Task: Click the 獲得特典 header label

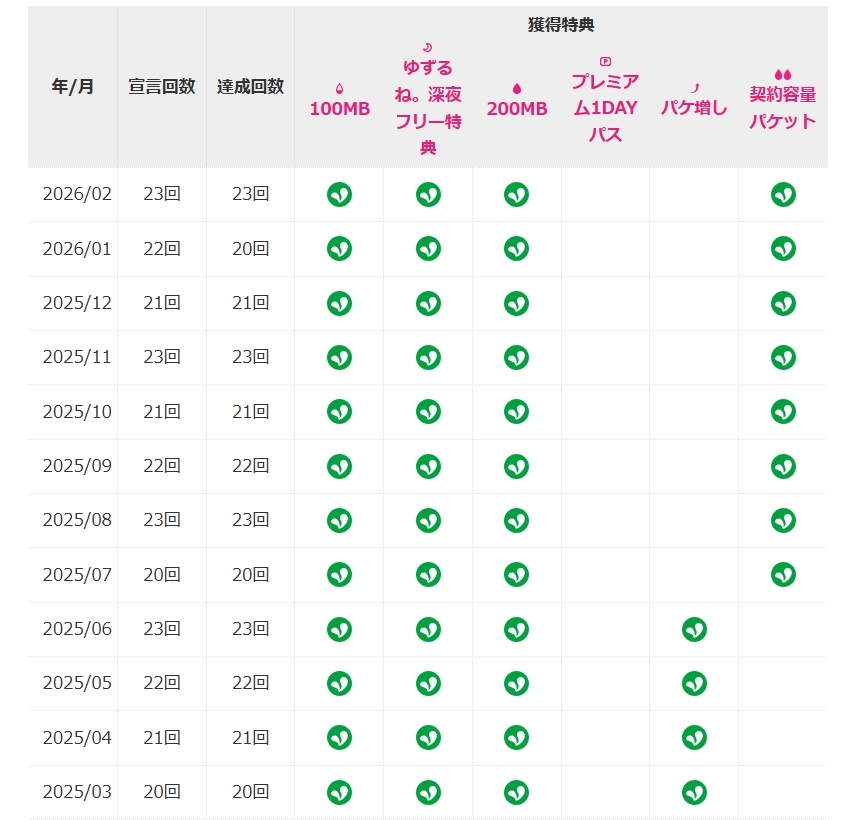Action: (x=561, y=25)
